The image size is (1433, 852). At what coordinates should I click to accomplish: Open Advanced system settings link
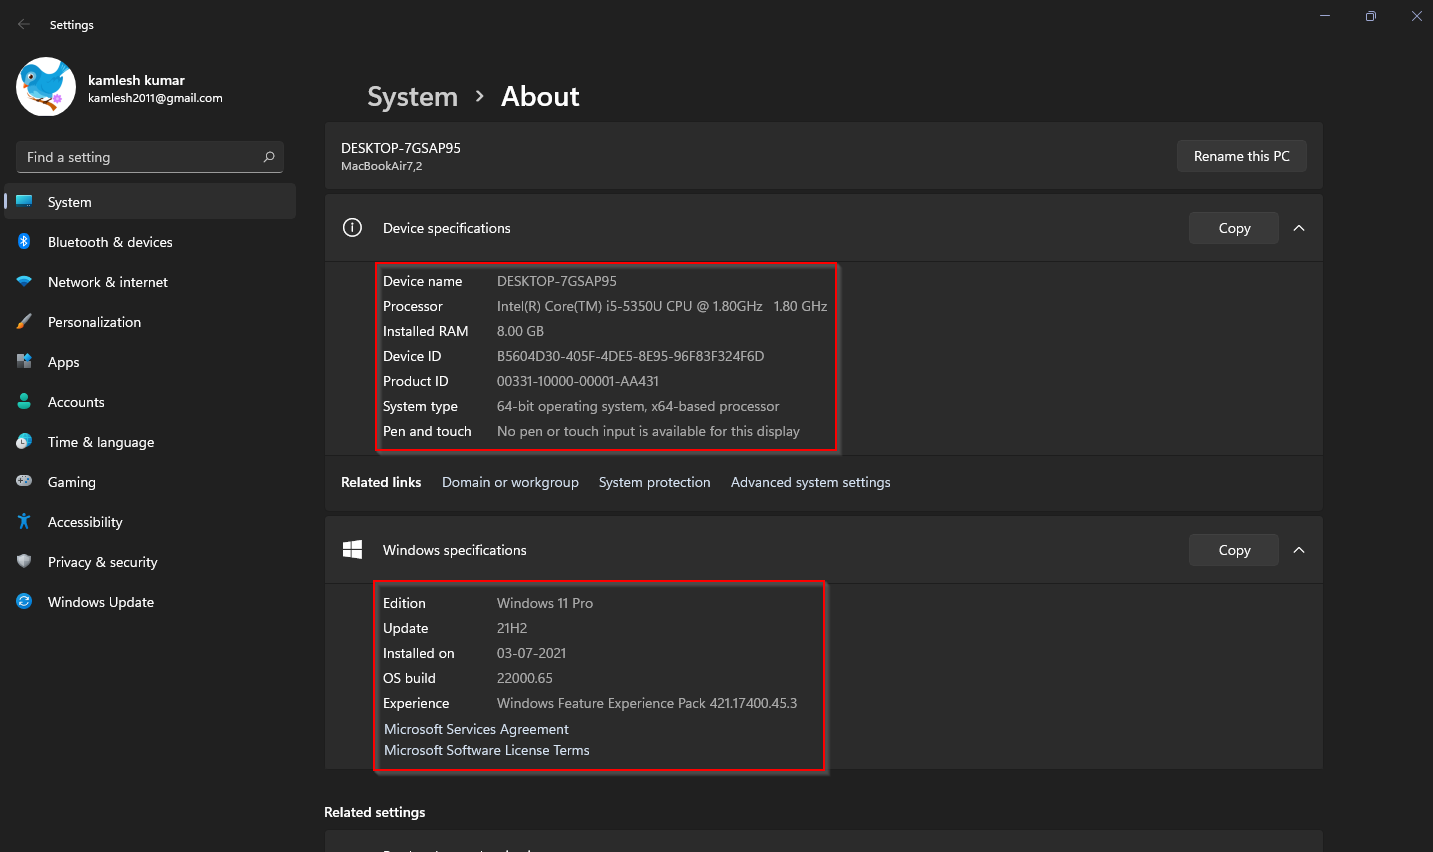[811, 482]
